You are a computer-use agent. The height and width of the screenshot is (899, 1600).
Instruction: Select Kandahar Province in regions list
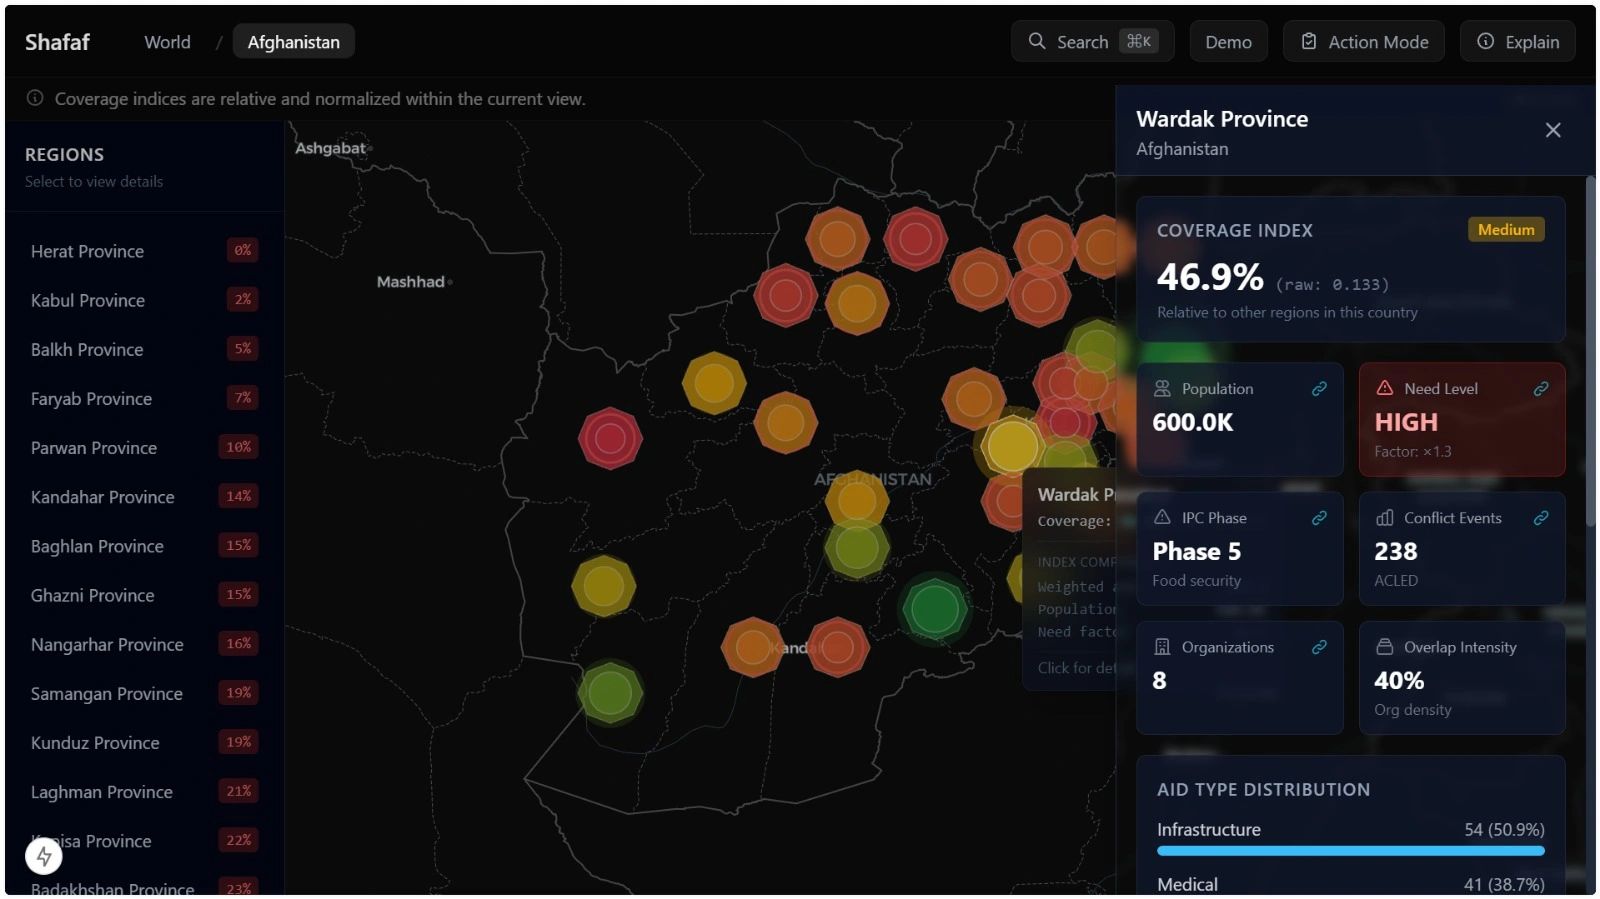pos(144,496)
